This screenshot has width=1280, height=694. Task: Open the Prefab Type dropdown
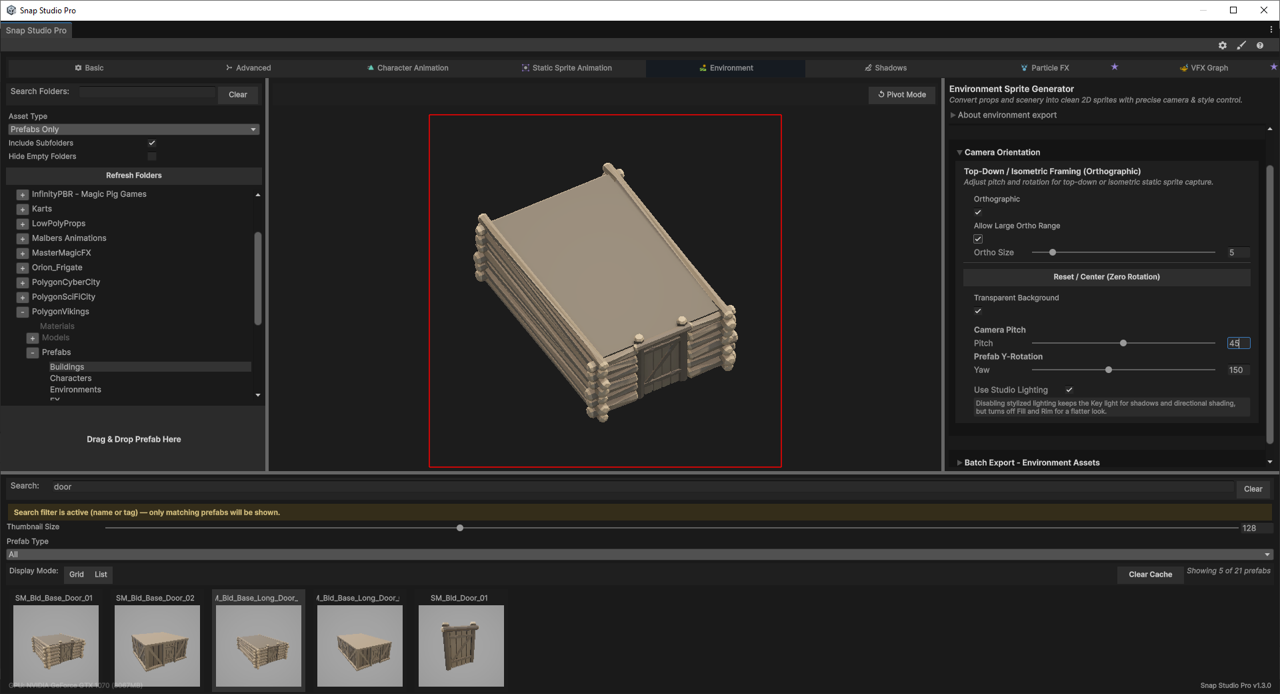tap(639, 554)
